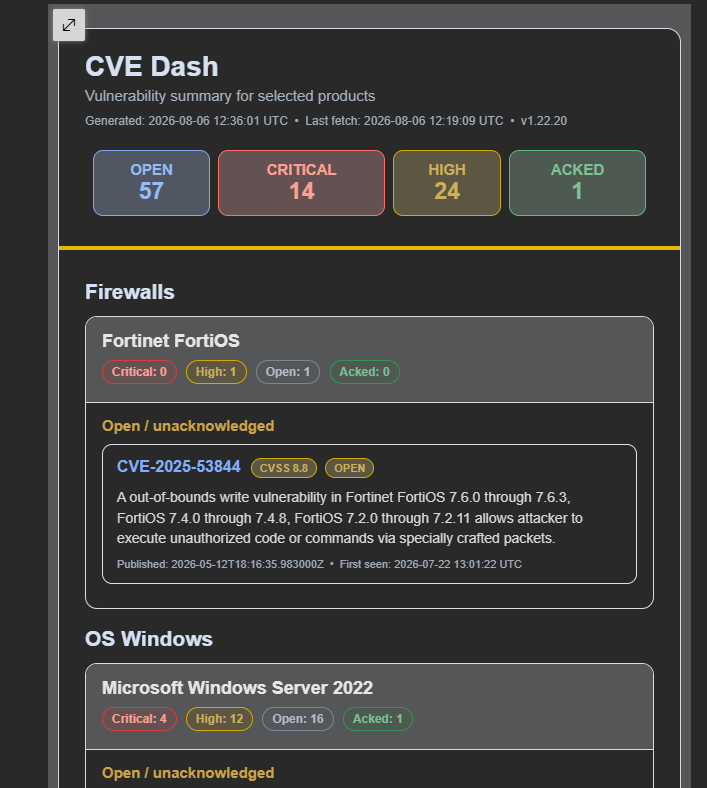Click the OS Windows section heading
The height and width of the screenshot is (788, 707).
coord(149,639)
